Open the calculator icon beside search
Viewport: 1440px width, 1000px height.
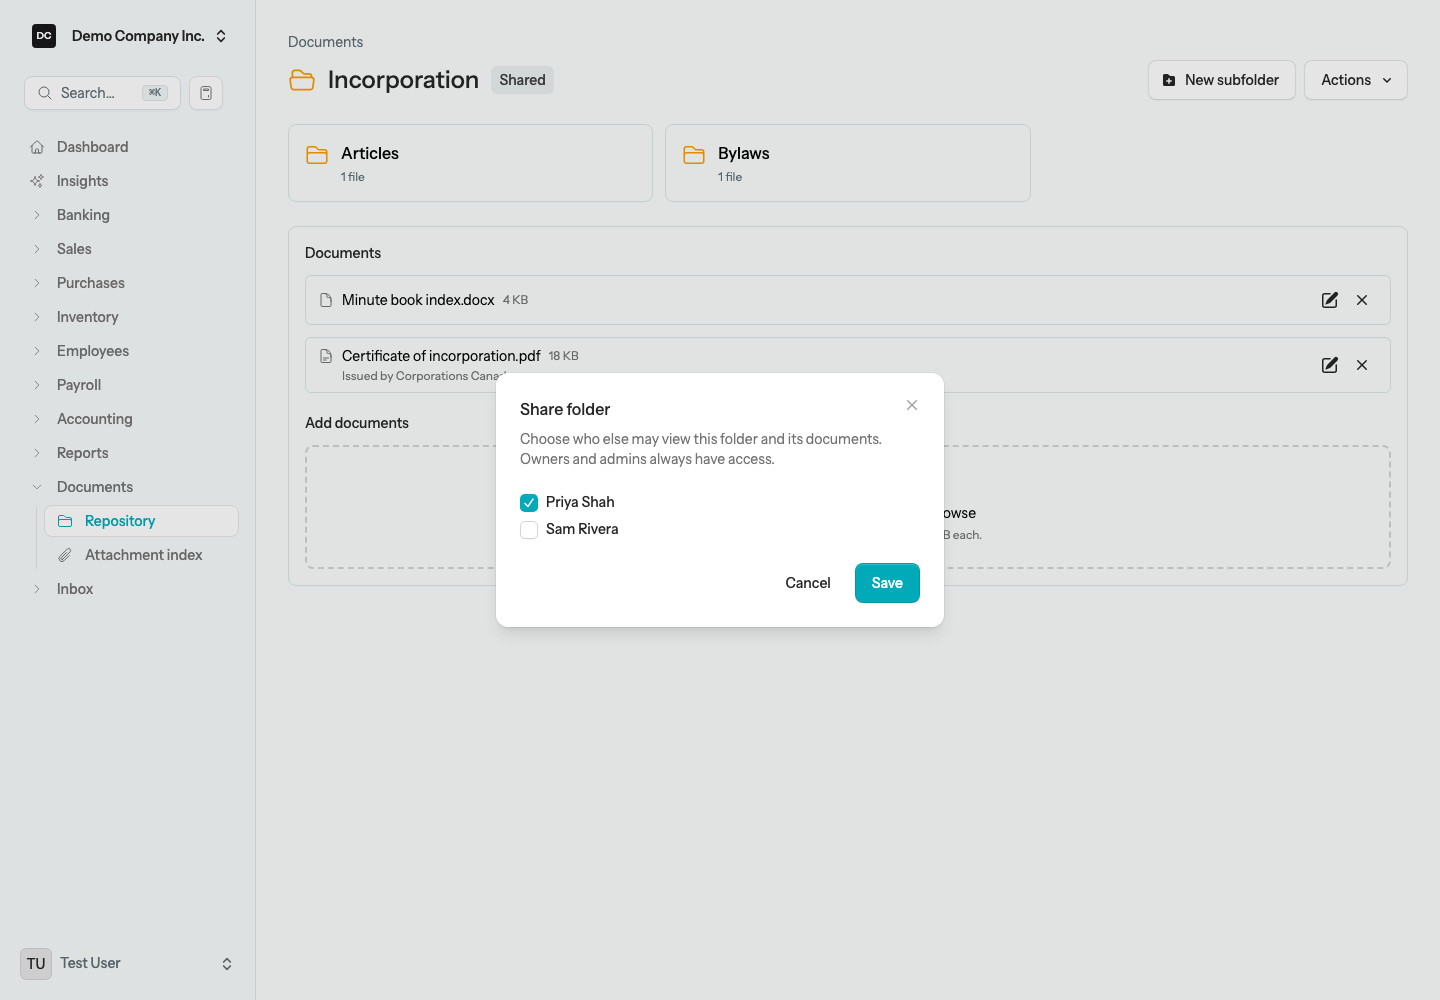point(206,93)
